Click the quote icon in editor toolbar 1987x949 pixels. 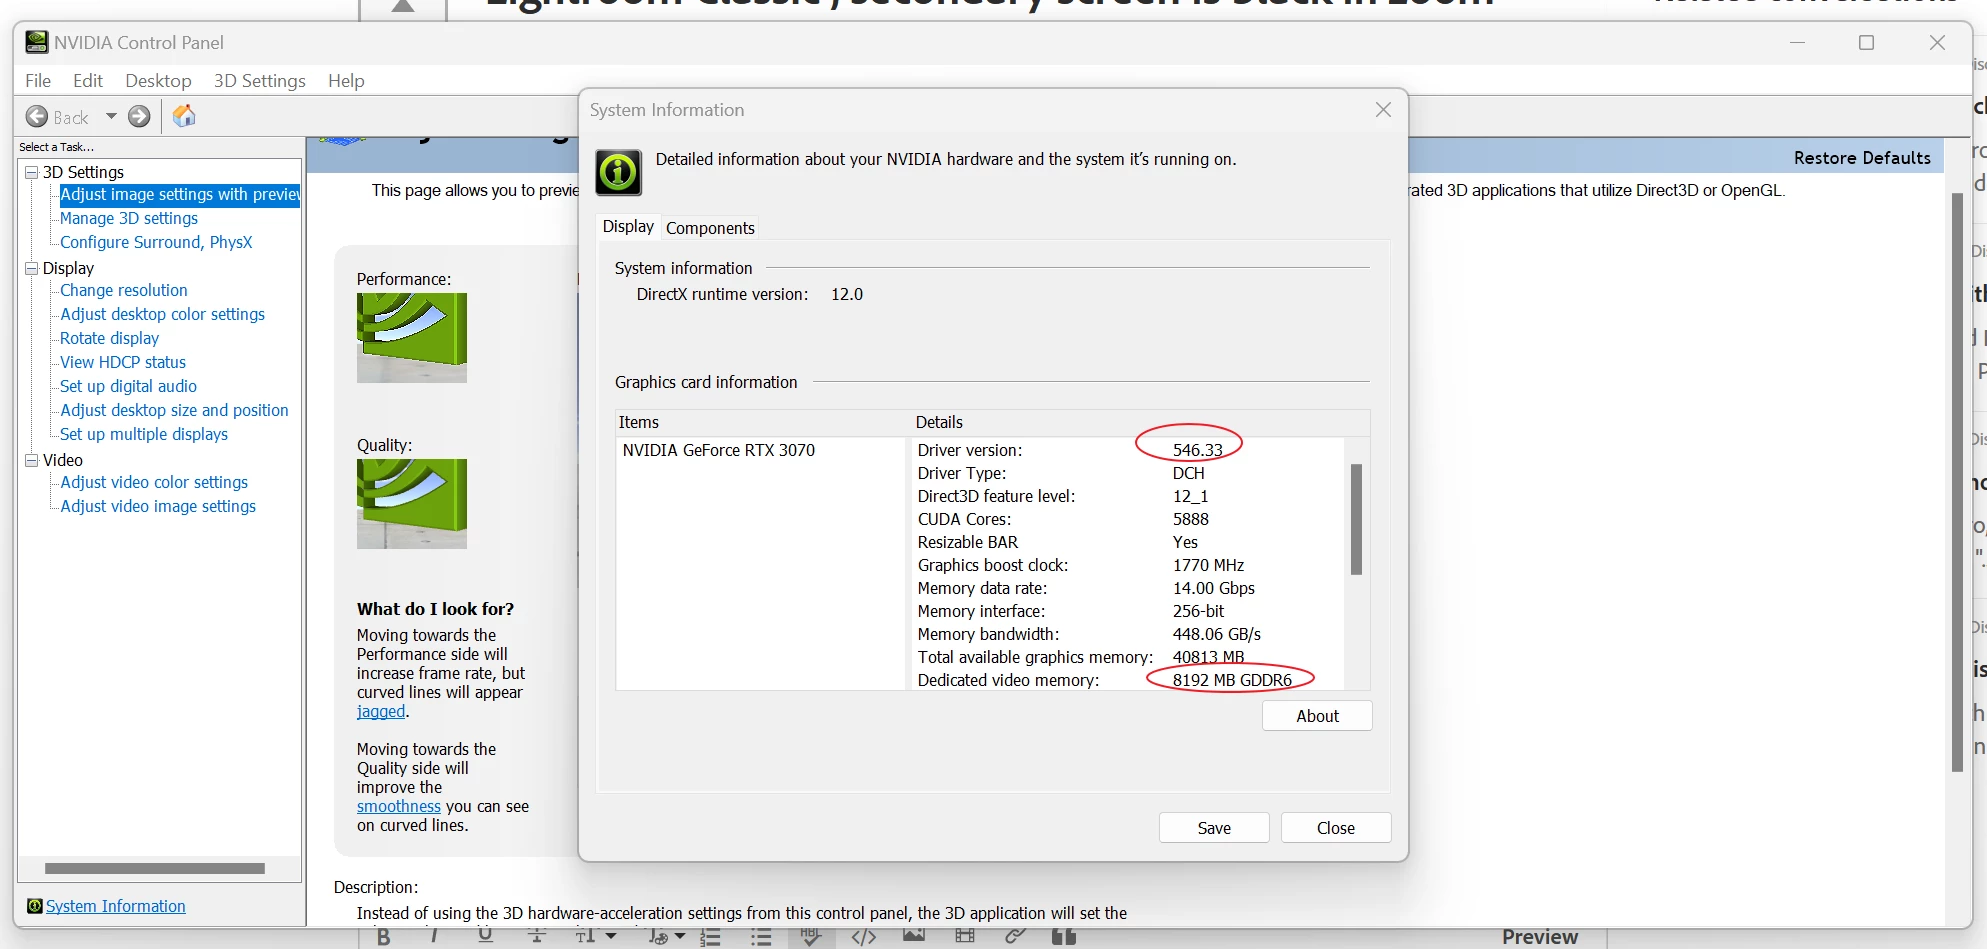(x=1064, y=937)
